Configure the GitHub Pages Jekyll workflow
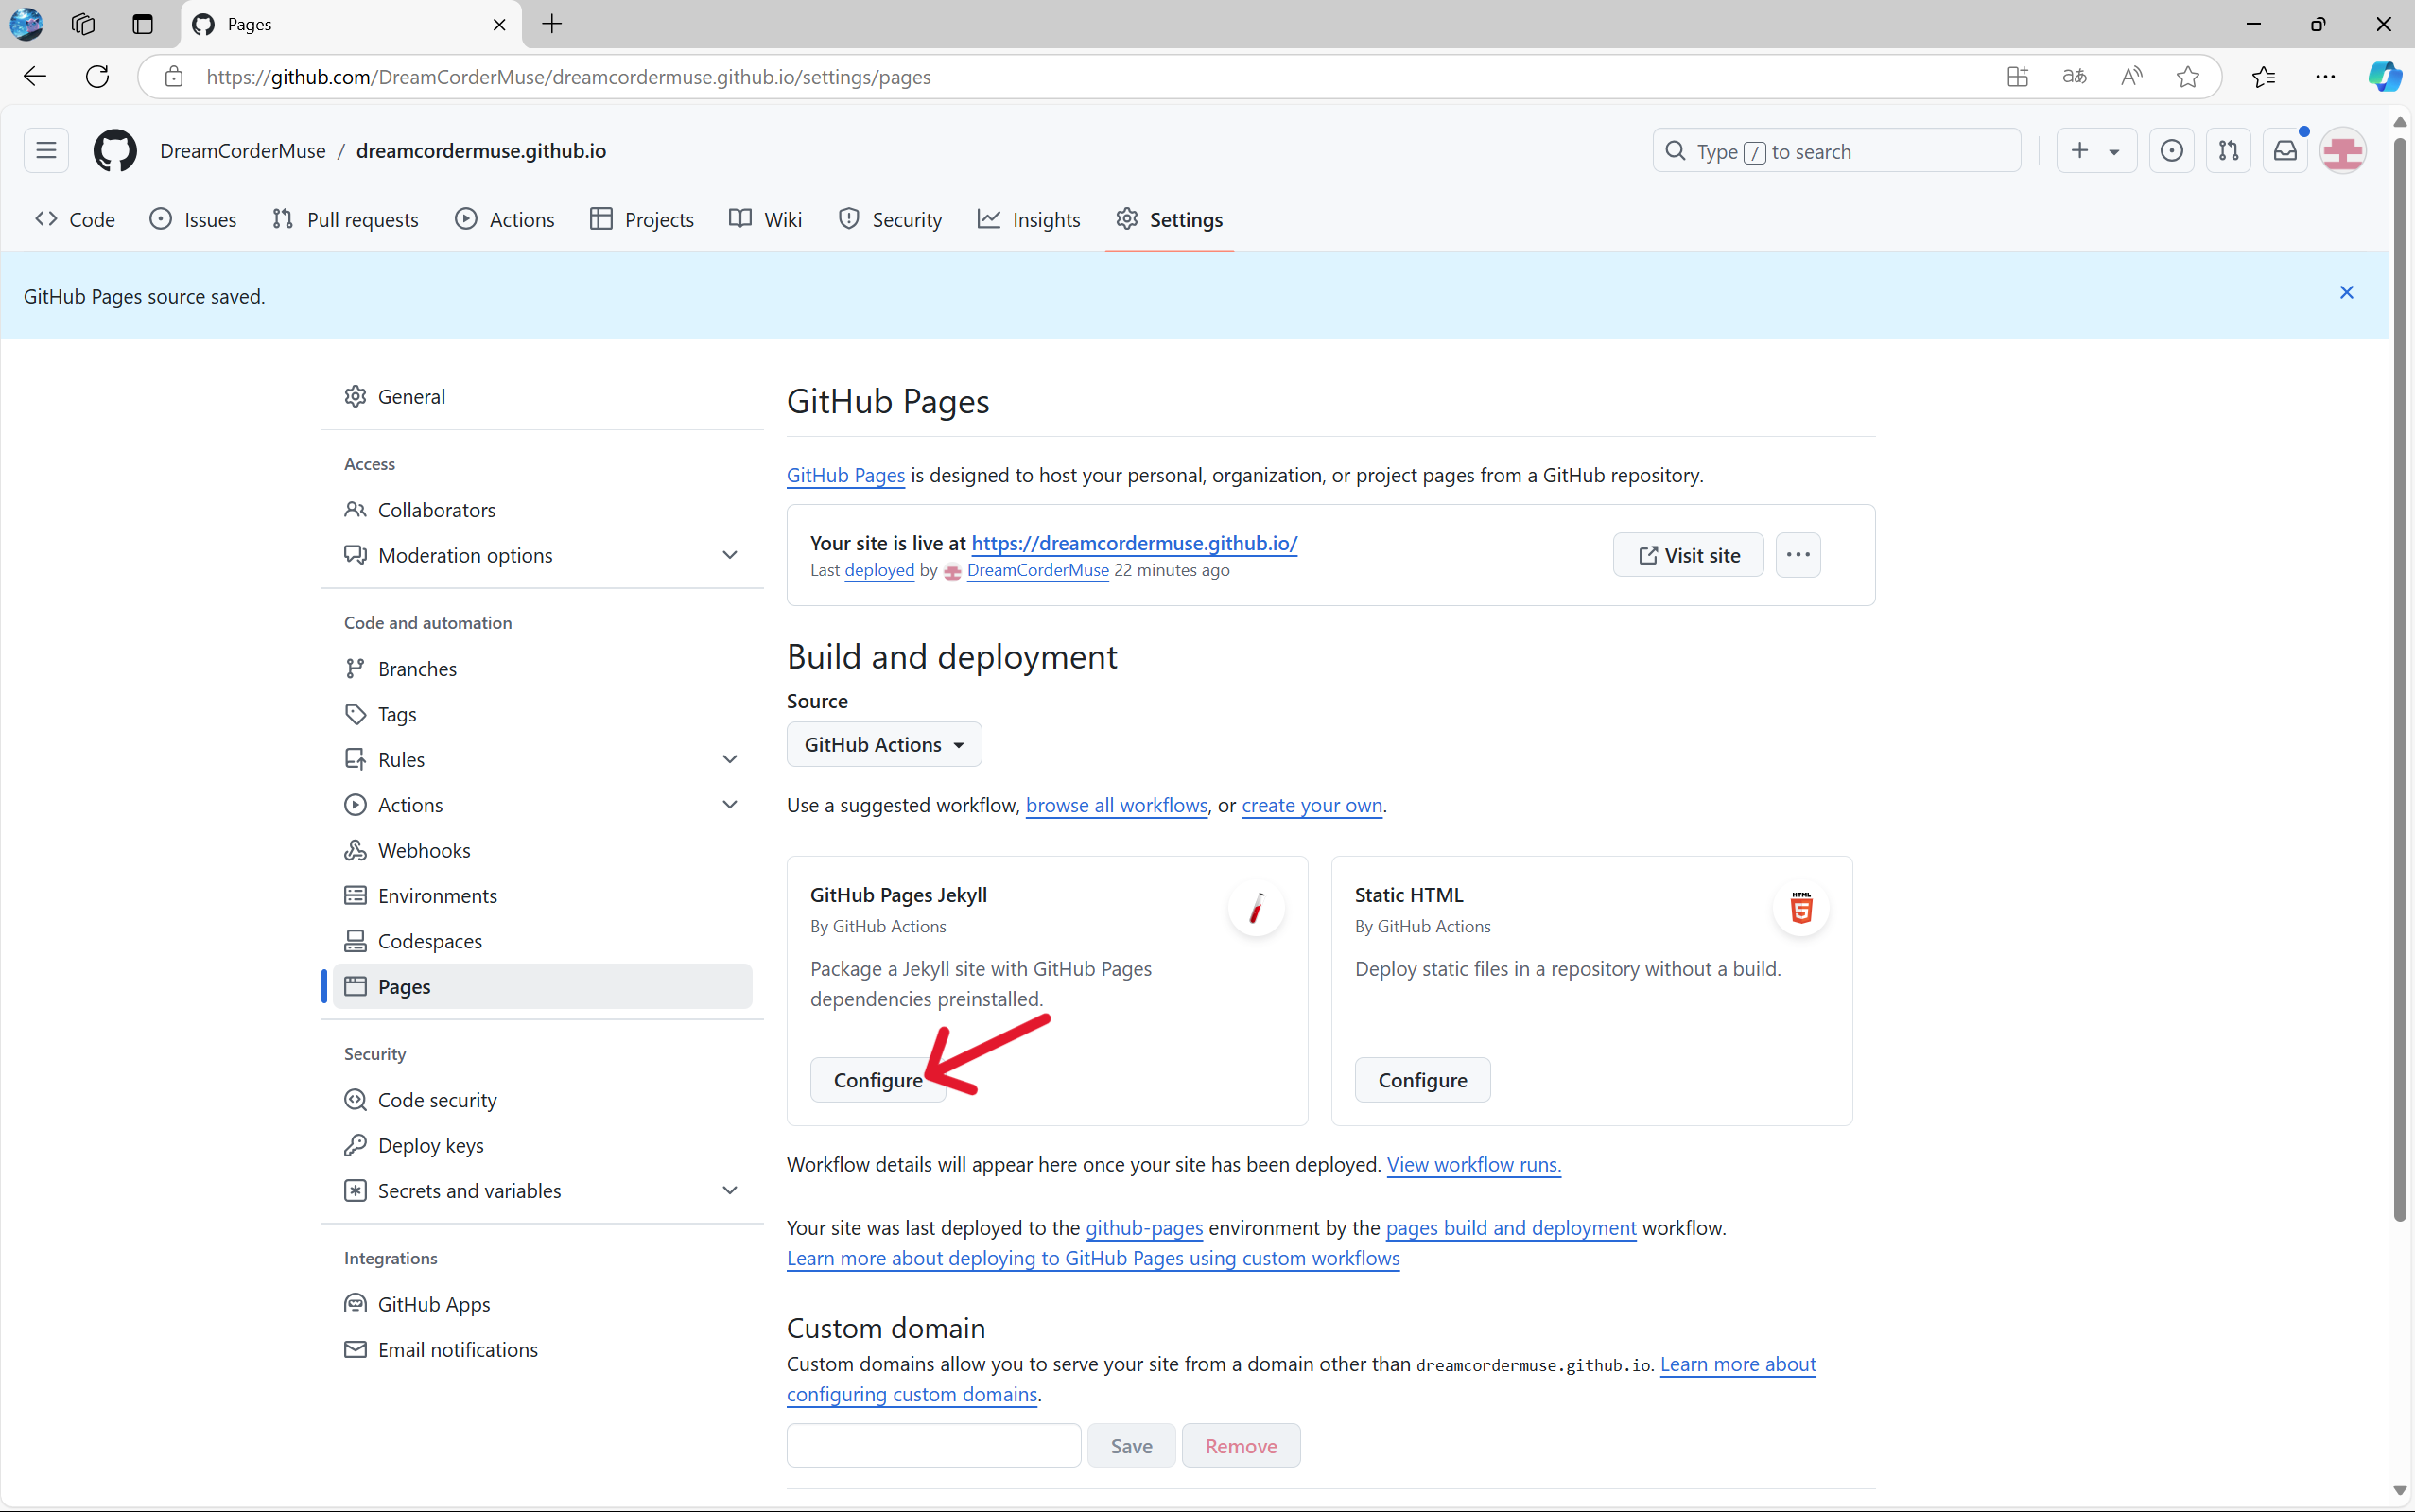 pos(878,1080)
